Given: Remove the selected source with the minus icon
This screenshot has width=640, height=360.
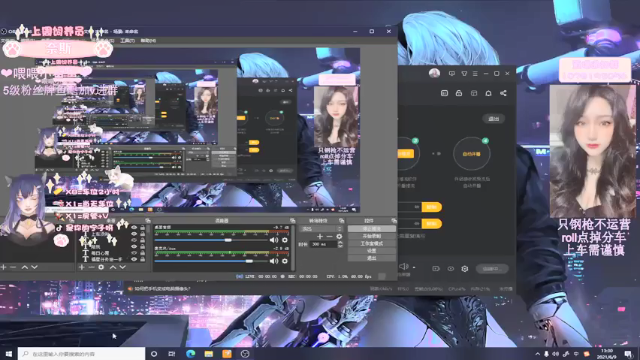Looking at the screenshot, I should 91,267.
